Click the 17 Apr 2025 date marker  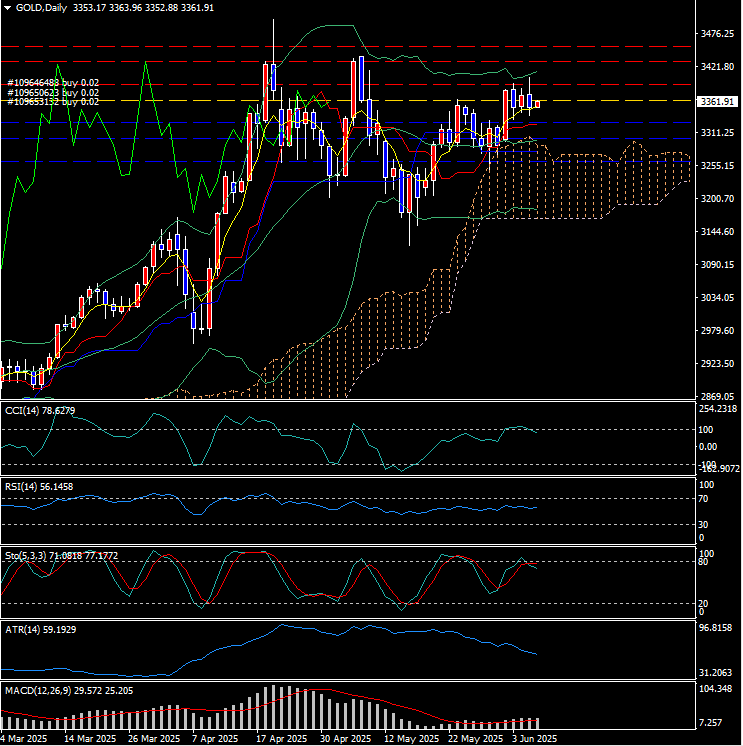283,739
